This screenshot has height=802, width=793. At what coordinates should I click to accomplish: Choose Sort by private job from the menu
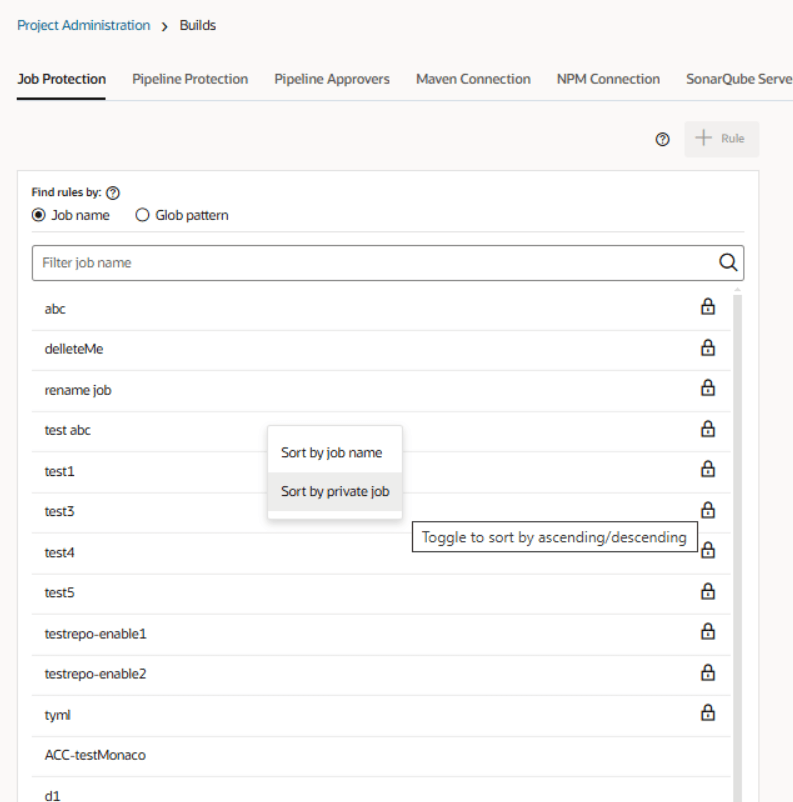(x=331, y=491)
